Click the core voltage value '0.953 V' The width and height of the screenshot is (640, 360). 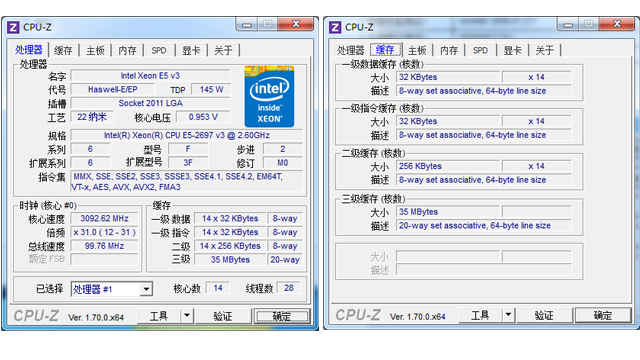click(203, 117)
